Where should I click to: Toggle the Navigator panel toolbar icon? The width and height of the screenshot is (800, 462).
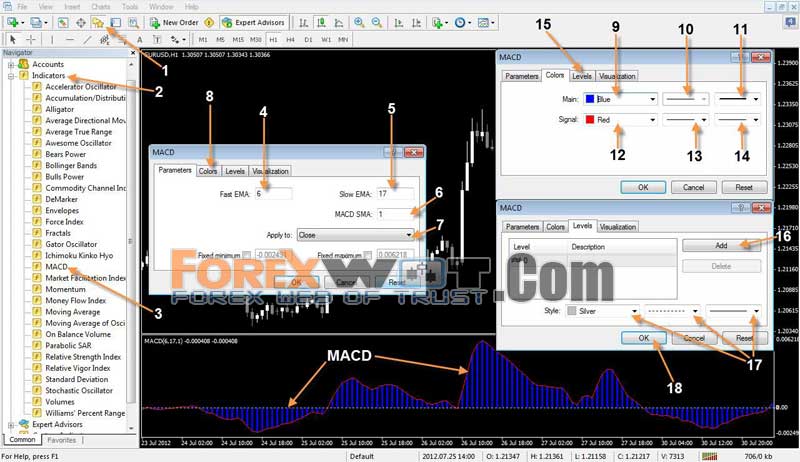click(98, 22)
